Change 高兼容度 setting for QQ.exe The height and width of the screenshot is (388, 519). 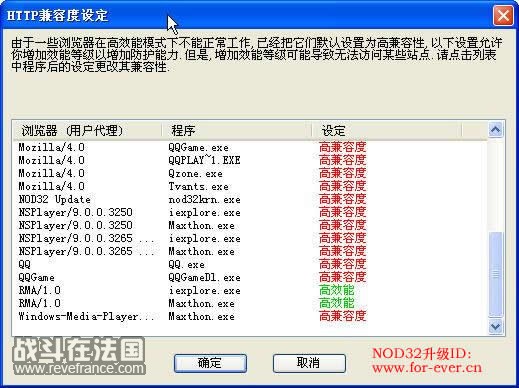(x=342, y=264)
